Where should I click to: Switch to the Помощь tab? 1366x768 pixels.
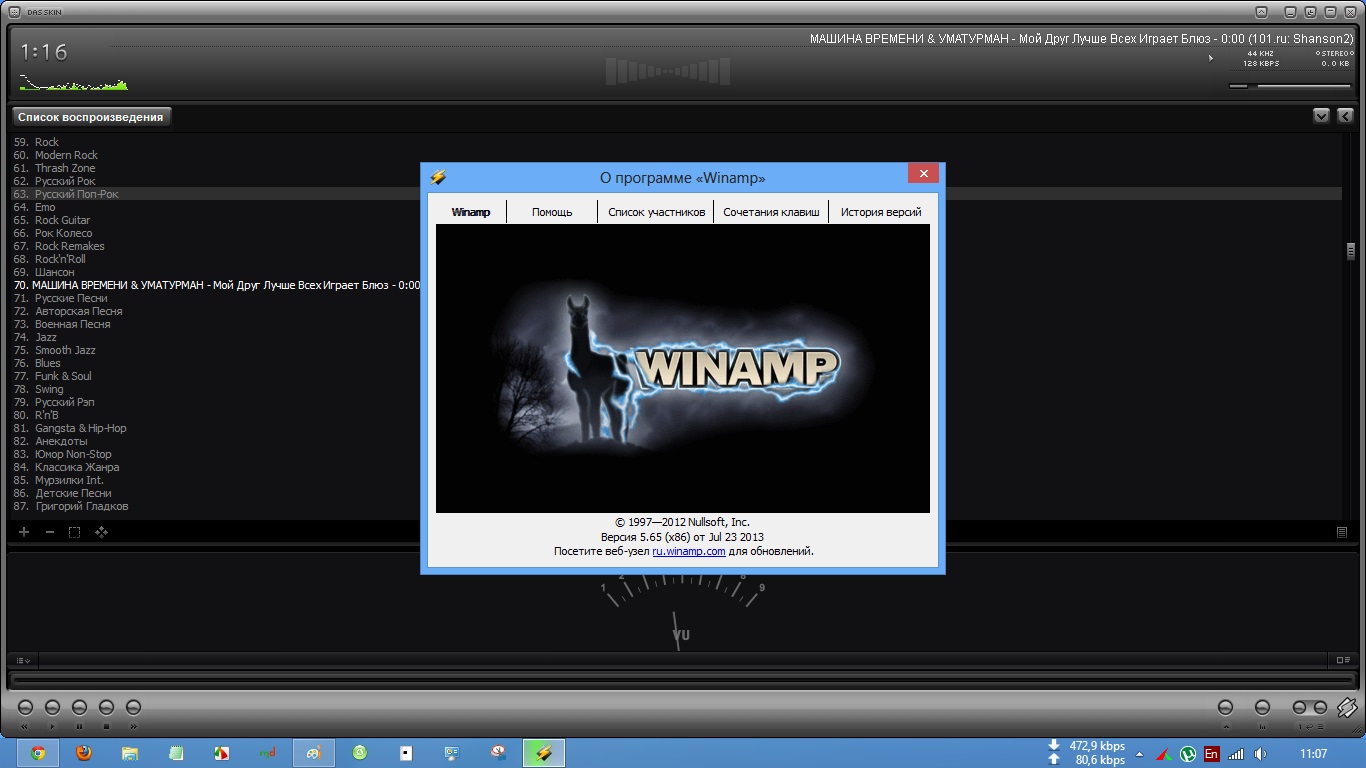552,212
